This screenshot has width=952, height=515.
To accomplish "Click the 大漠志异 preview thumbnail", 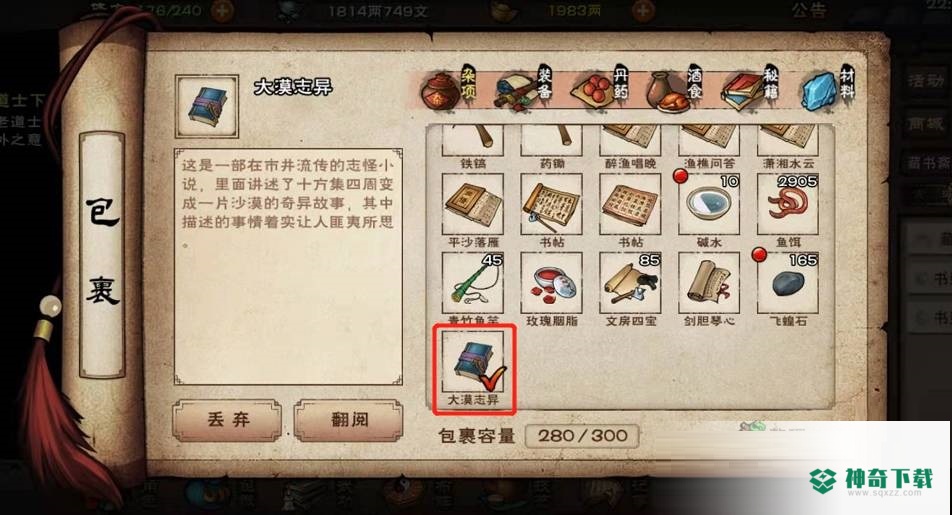I will click(x=206, y=106).
